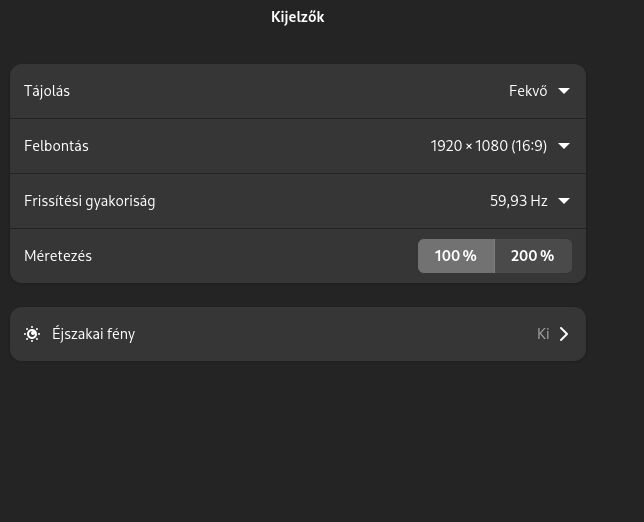Open Night Light via the right chevron
The width and height of the screenshot is (644, 522).
point(564,334)
